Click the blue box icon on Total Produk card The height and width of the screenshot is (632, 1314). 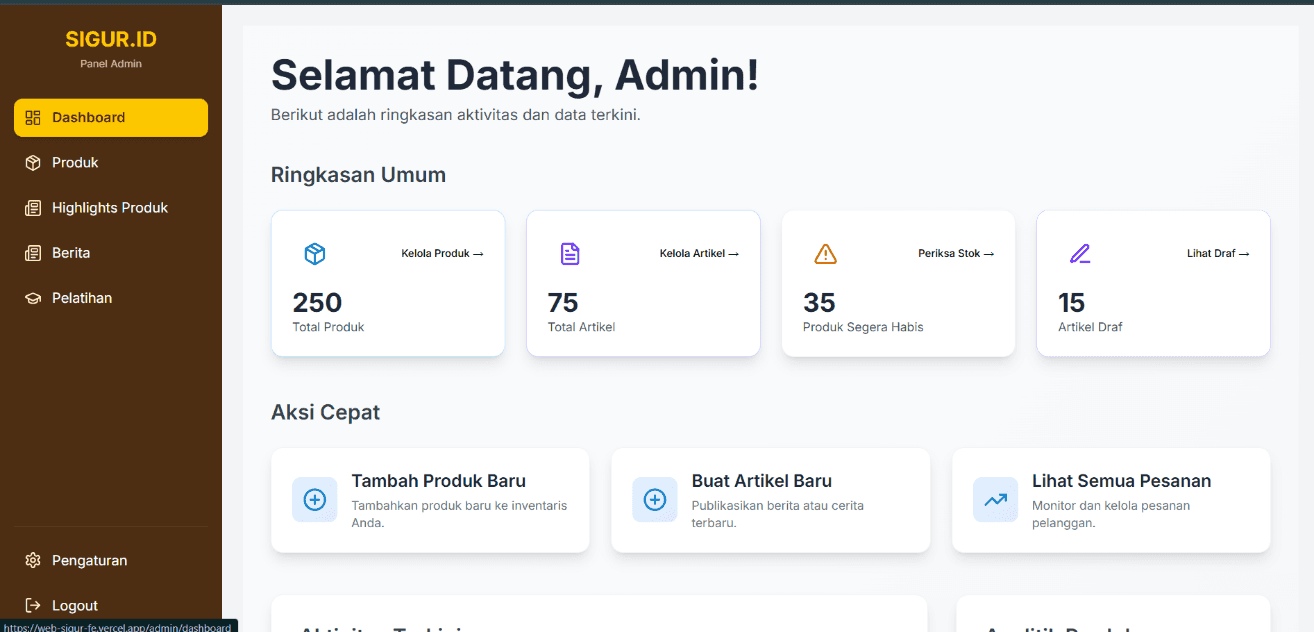[315, 254]
